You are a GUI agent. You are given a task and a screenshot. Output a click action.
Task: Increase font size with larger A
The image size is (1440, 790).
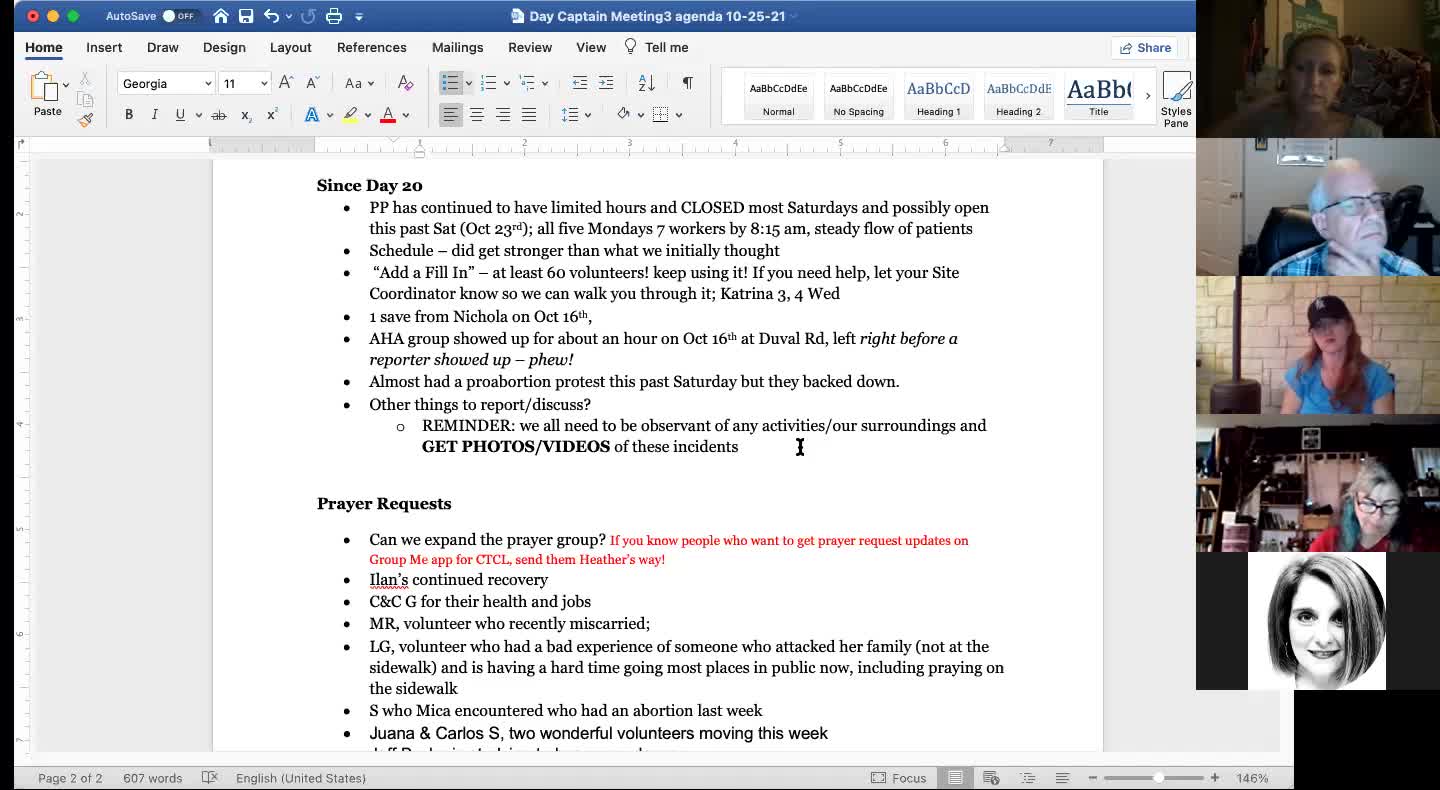(286, 83)
